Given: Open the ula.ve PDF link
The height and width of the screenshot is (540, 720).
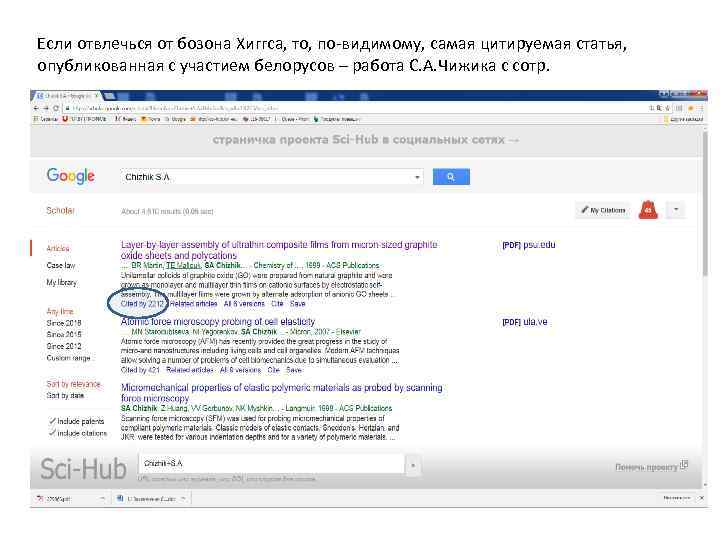Looking at the screenshot, I should [524, 322].
